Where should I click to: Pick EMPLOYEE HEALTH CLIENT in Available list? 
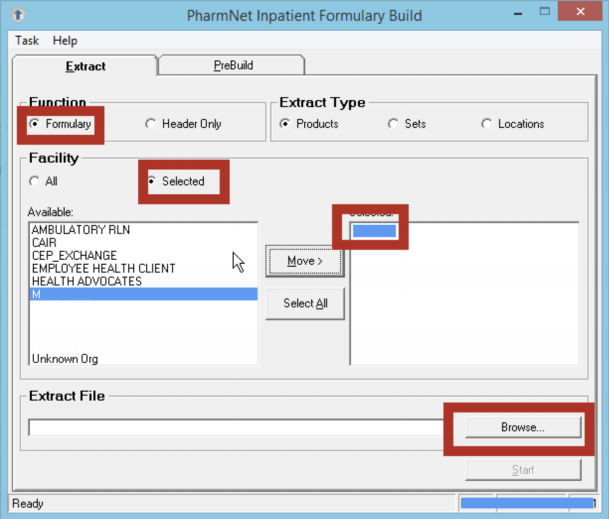coord(103,268)
